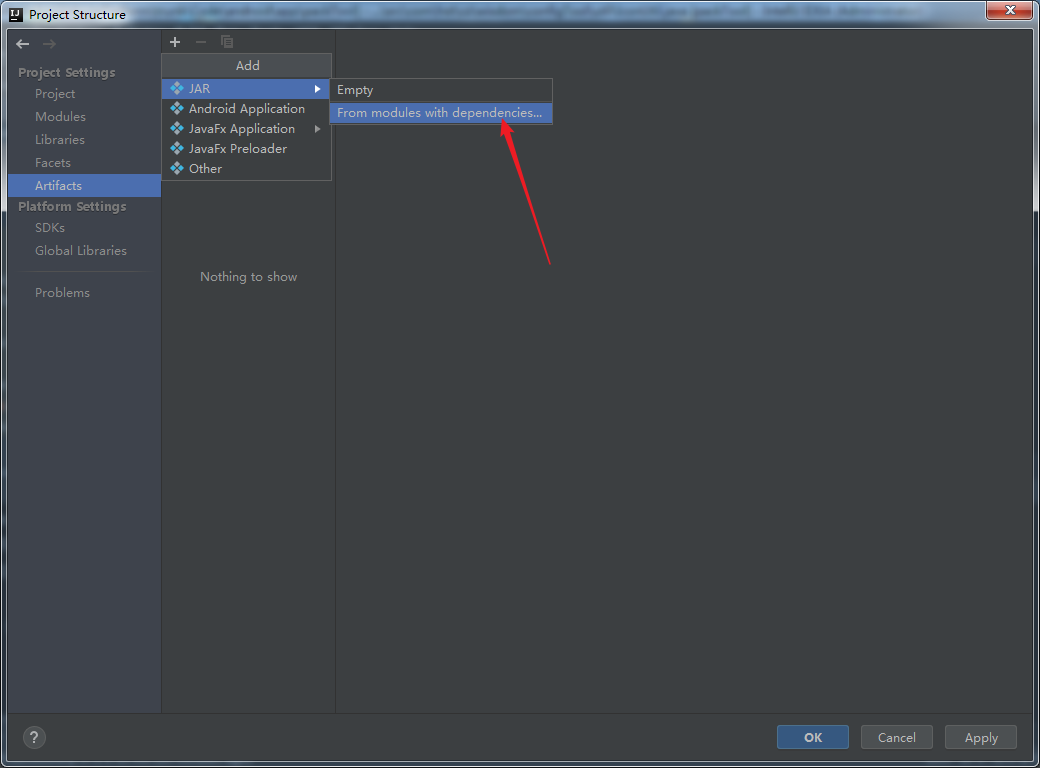This screenshot has width=1040, height=768.
Task: Close the Project Structure dialog
Action: pos(1009,10)
